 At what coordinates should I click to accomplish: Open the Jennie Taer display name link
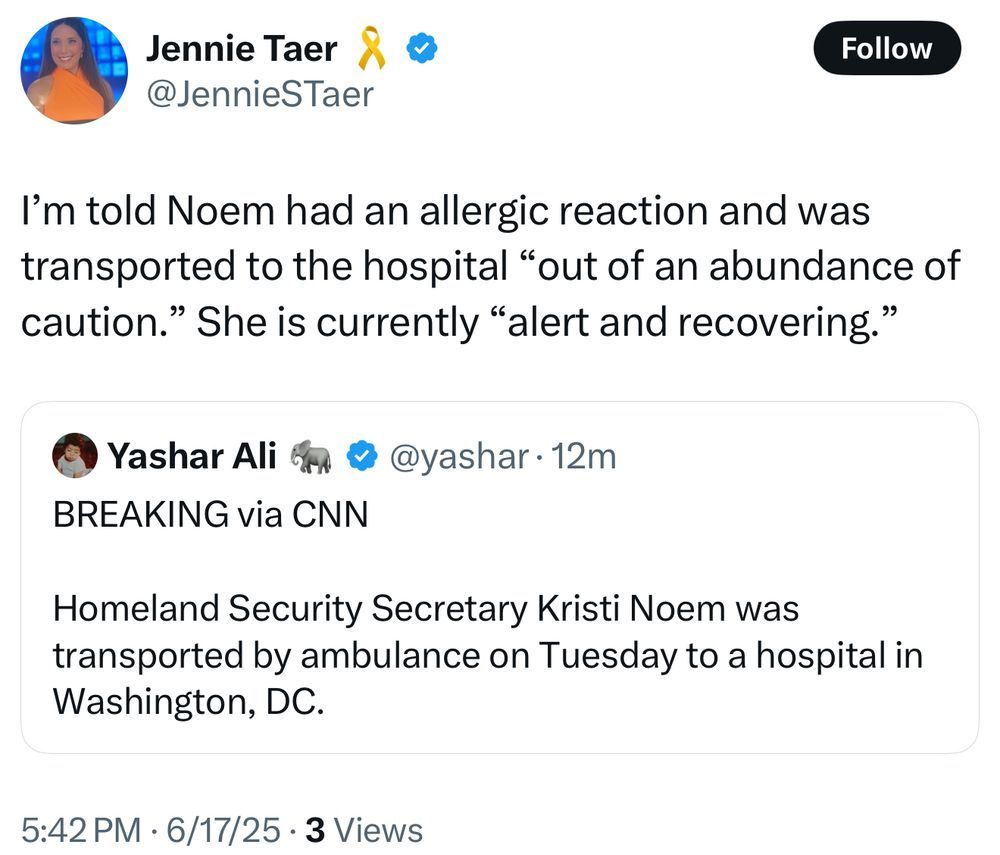click(242, 49)
